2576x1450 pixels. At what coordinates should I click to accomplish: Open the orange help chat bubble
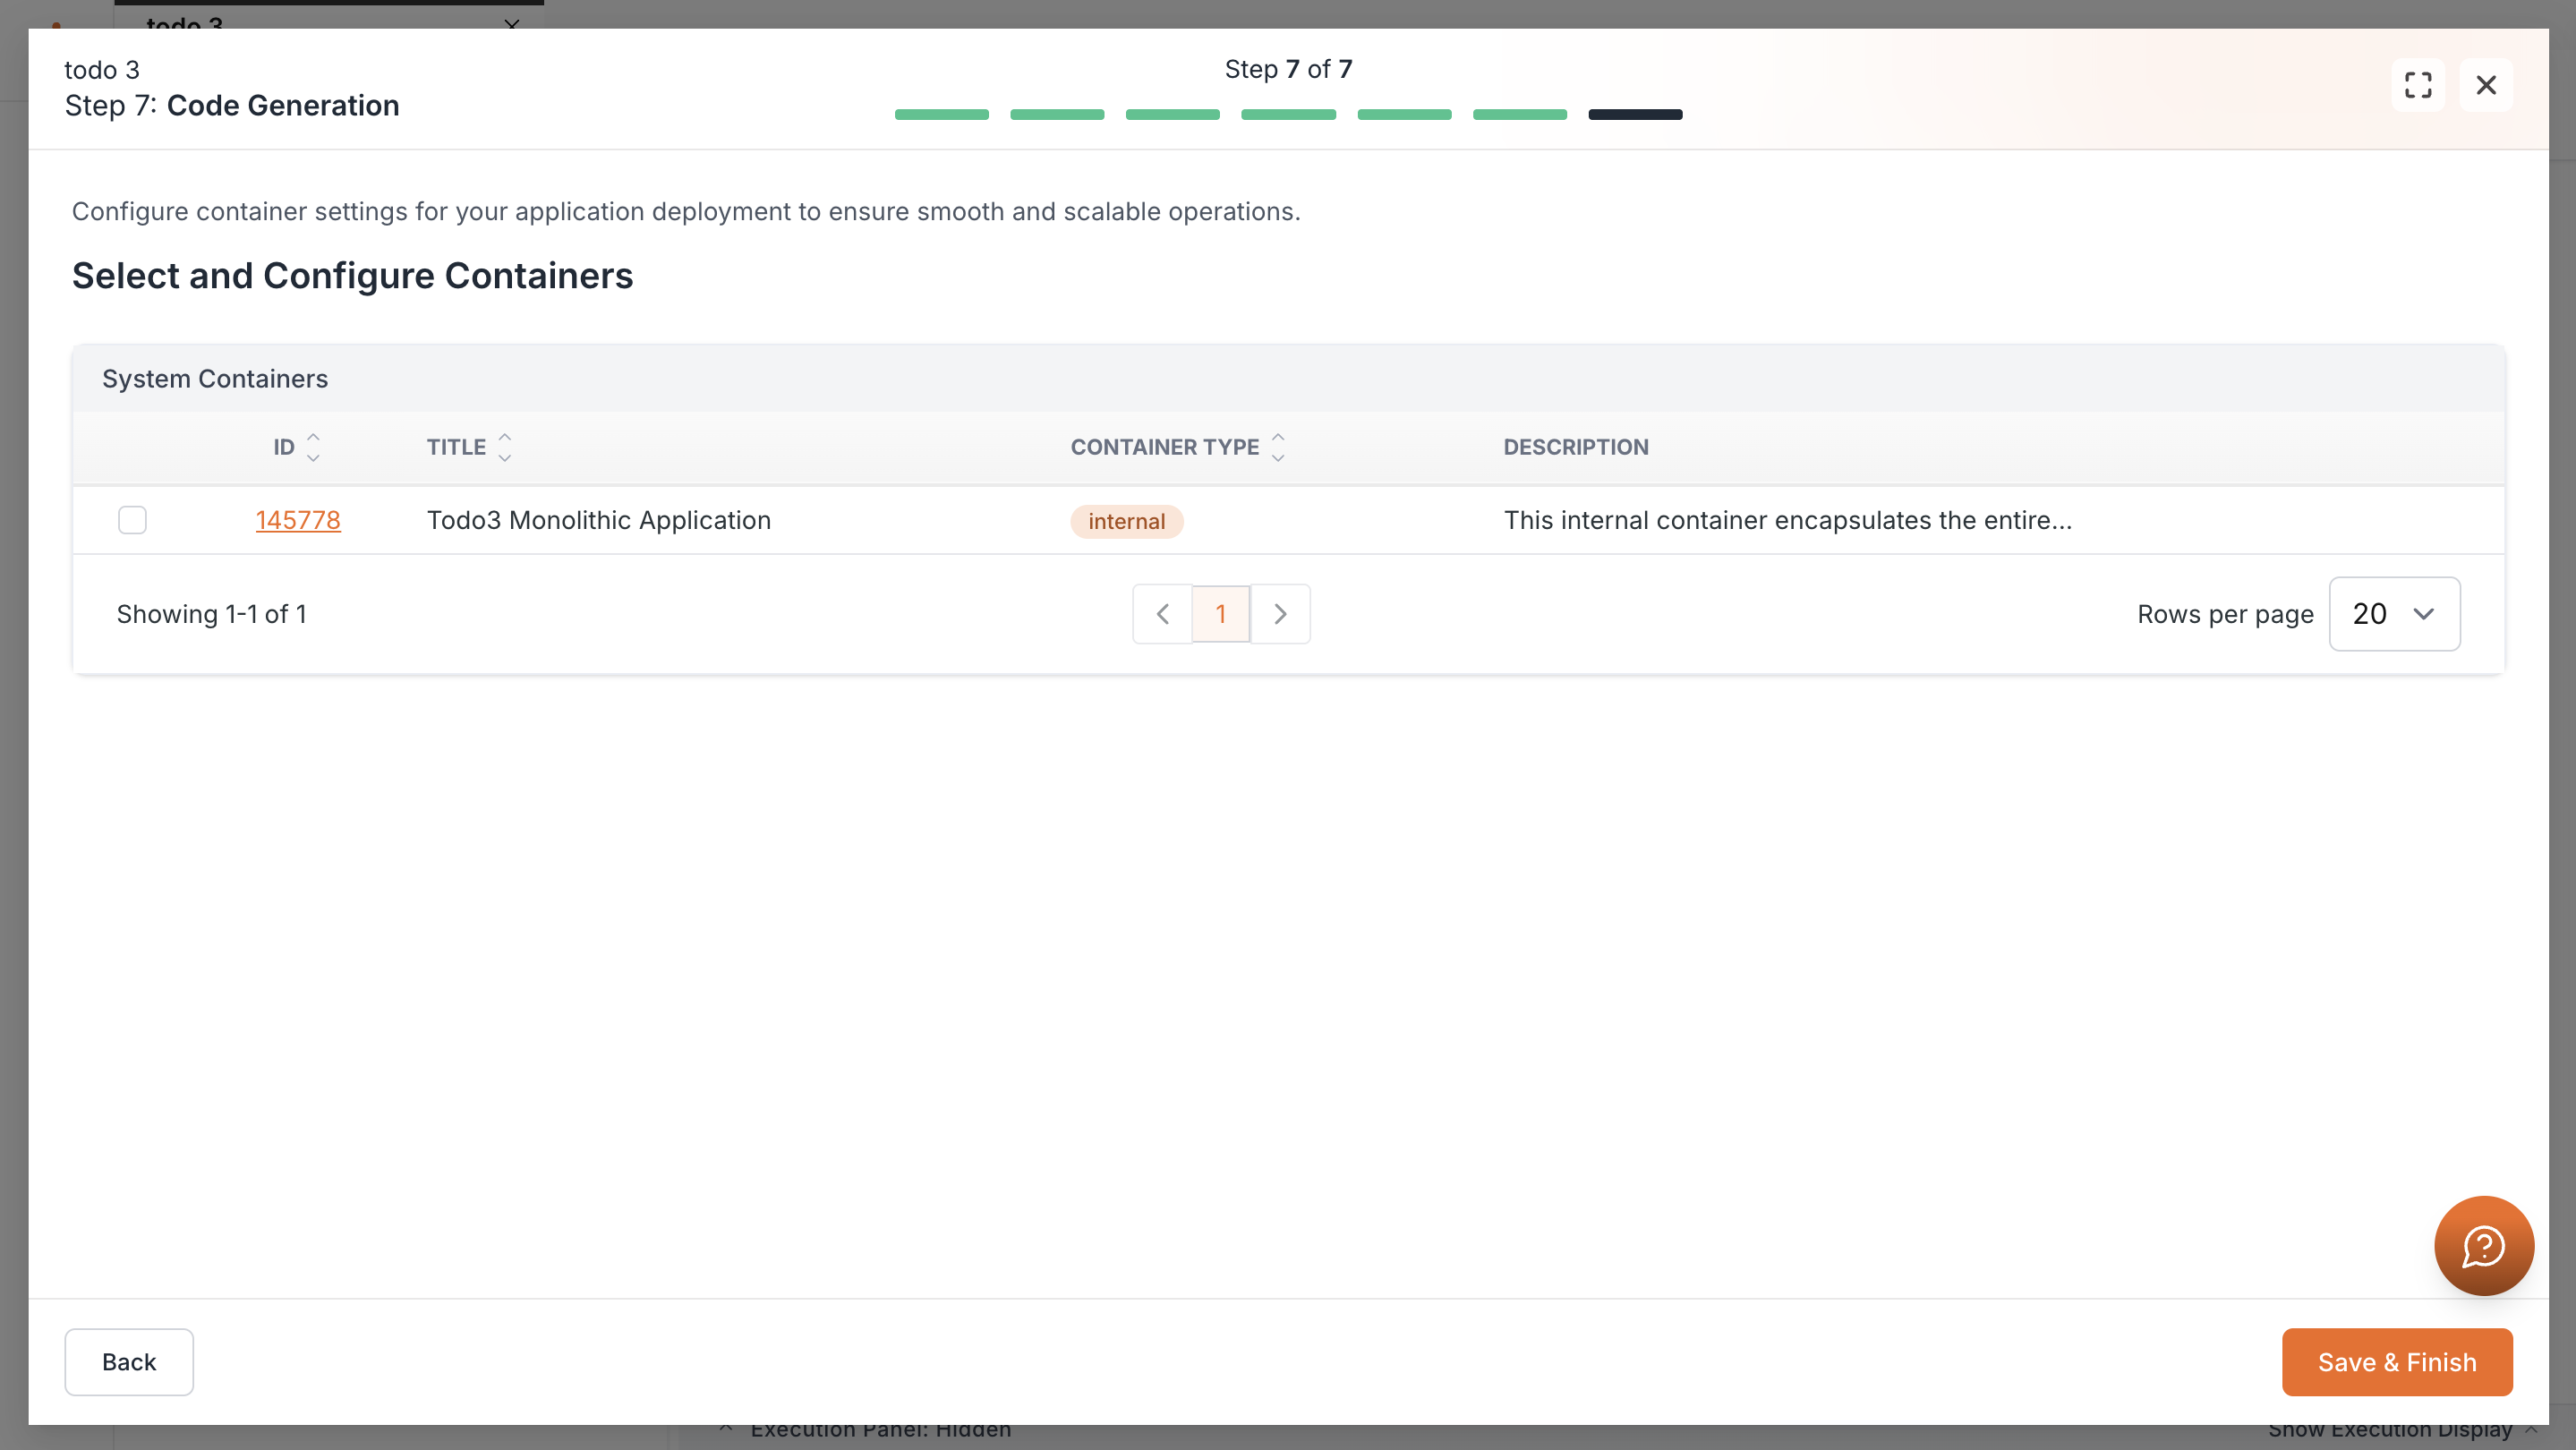pos(2484,1245)
